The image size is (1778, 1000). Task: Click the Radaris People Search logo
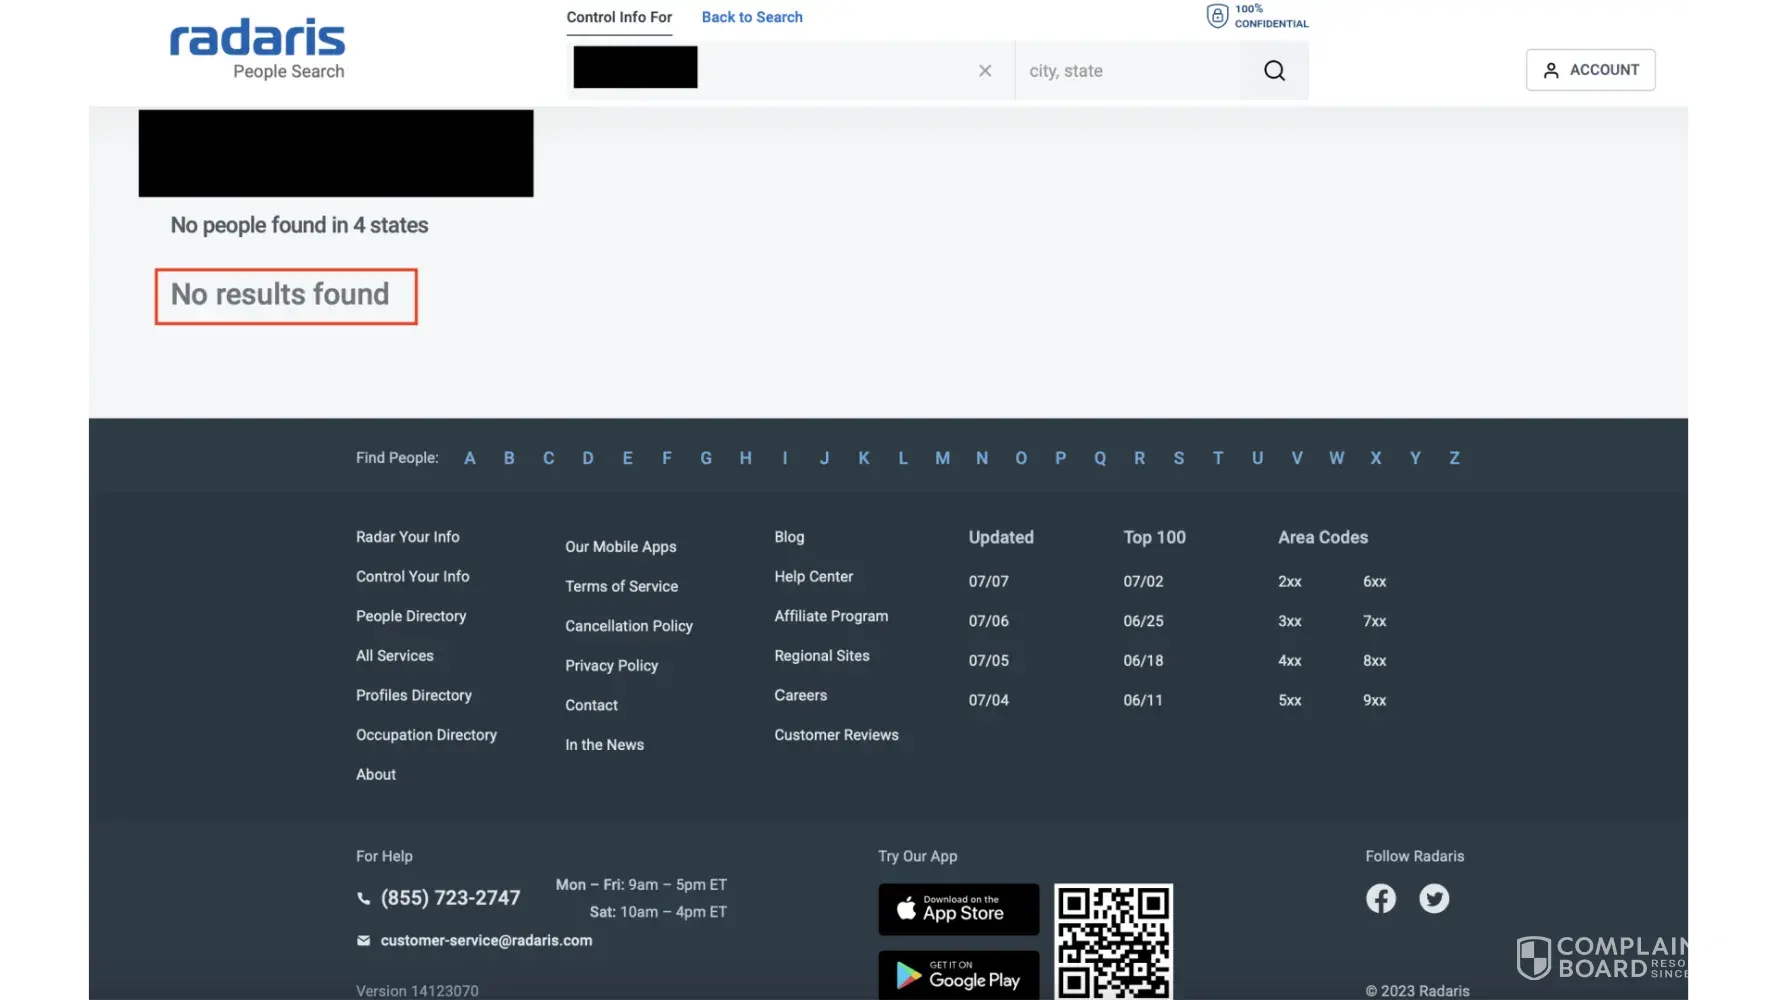point(258,49)
